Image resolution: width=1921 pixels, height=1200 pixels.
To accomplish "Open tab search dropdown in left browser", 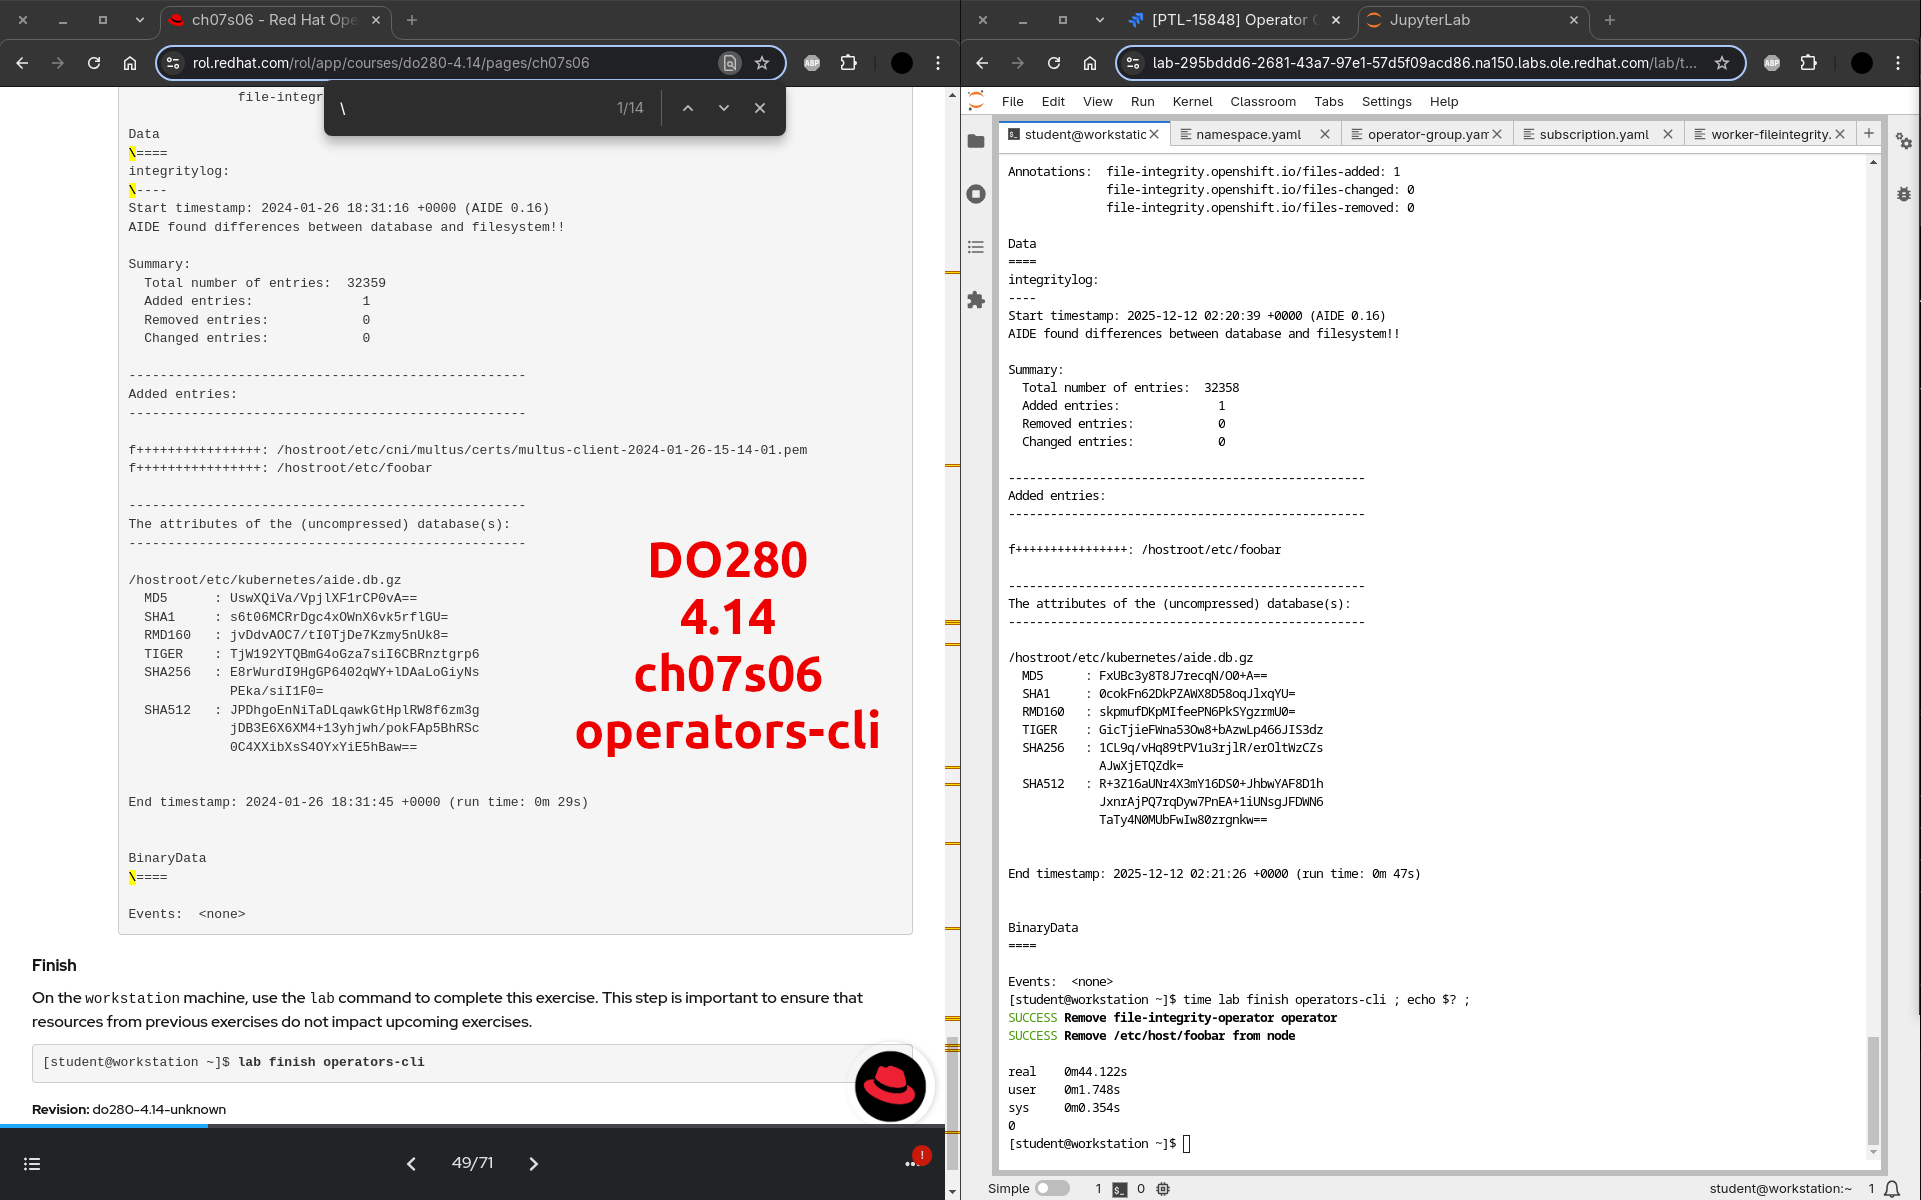I will tap(140, 20).
